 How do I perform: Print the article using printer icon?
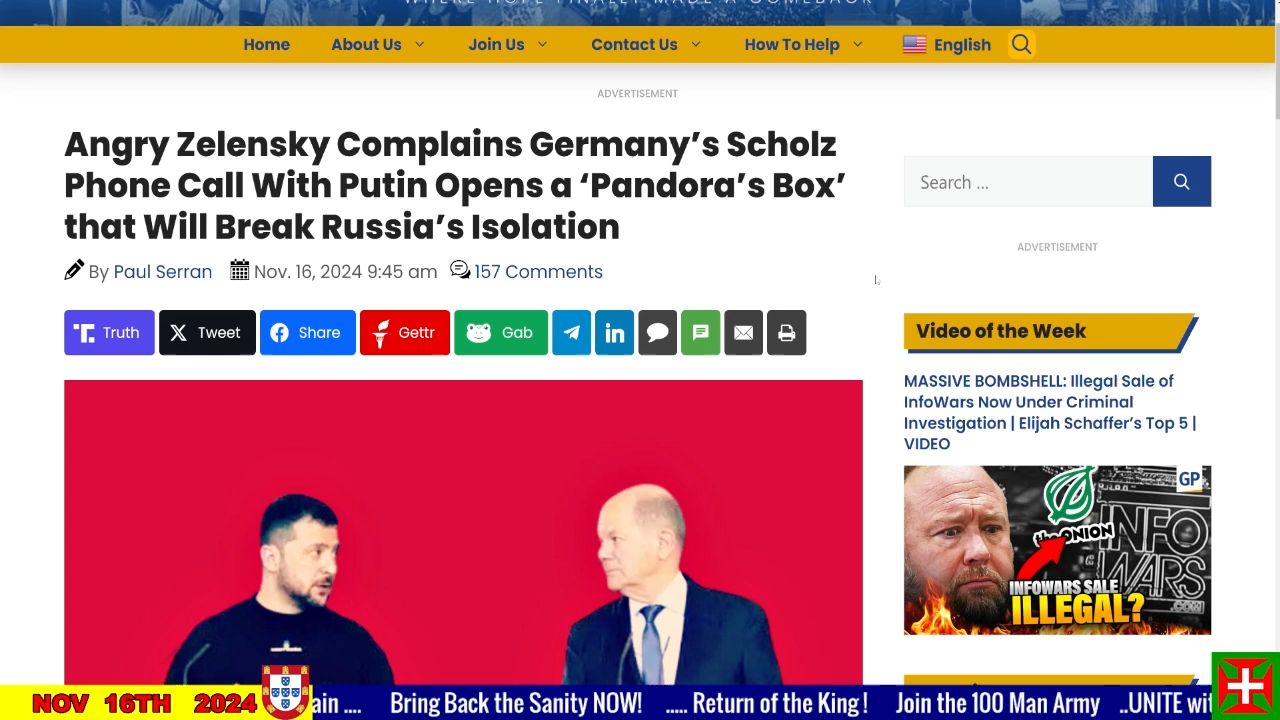(787, 333)
